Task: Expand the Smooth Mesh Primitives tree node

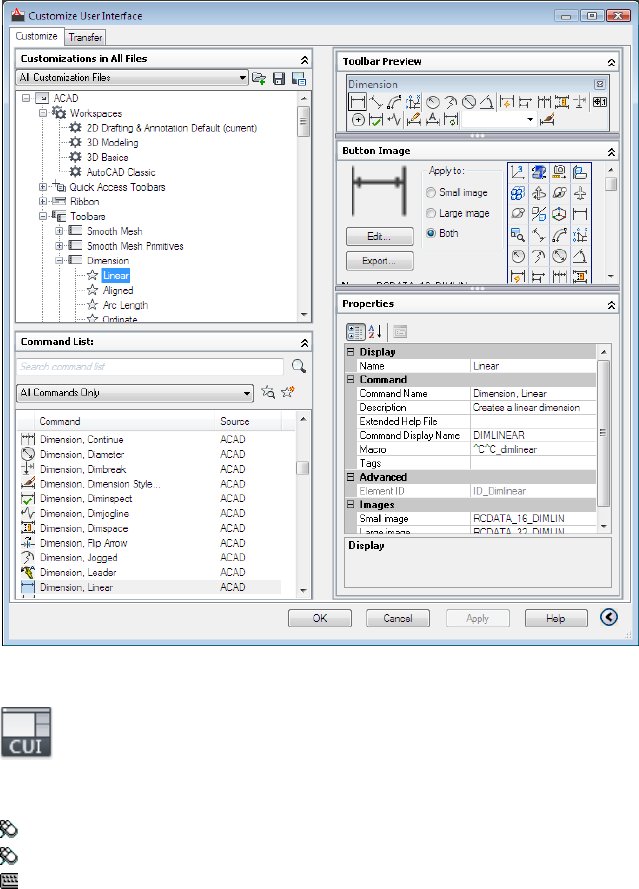Action: click(59, 245)
